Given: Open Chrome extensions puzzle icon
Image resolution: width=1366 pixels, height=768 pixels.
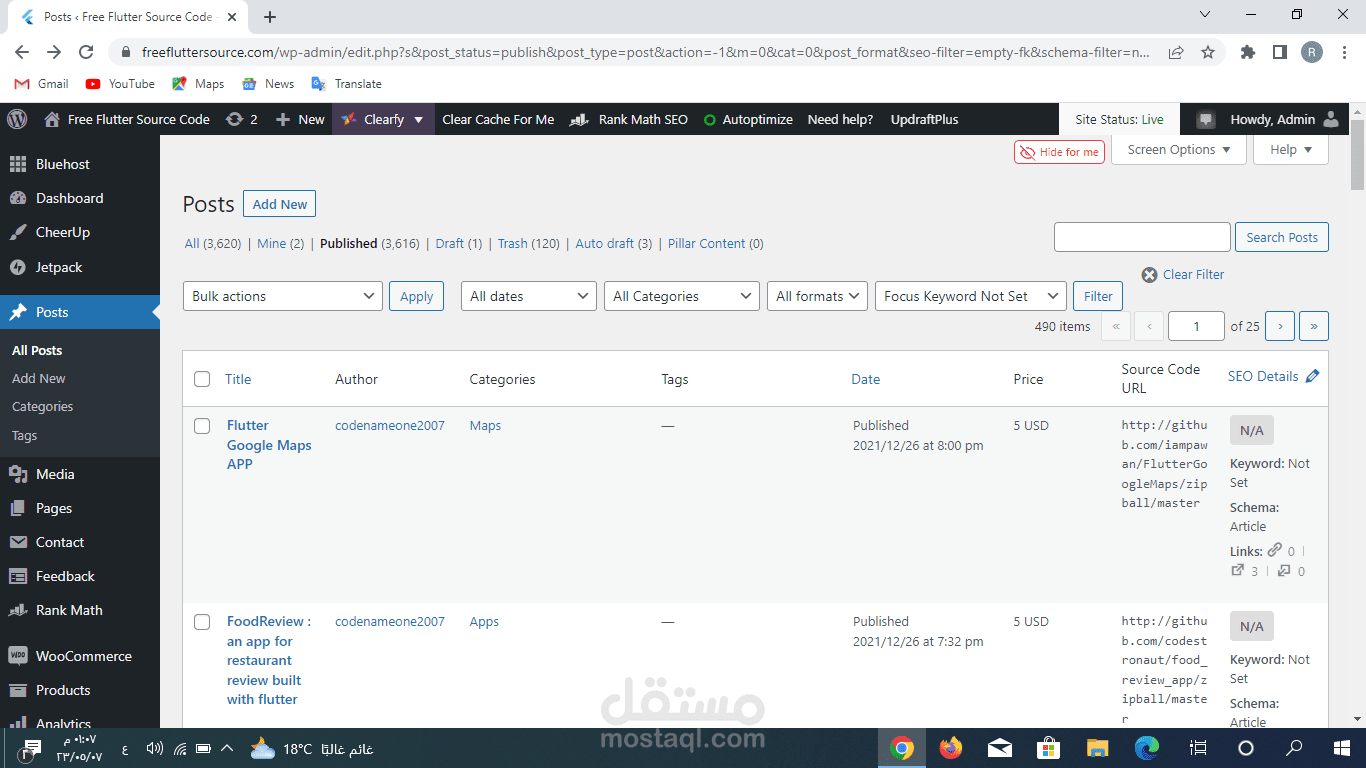Looking at the screenshot, I should pyautogui.click(x=1248, y=52).
